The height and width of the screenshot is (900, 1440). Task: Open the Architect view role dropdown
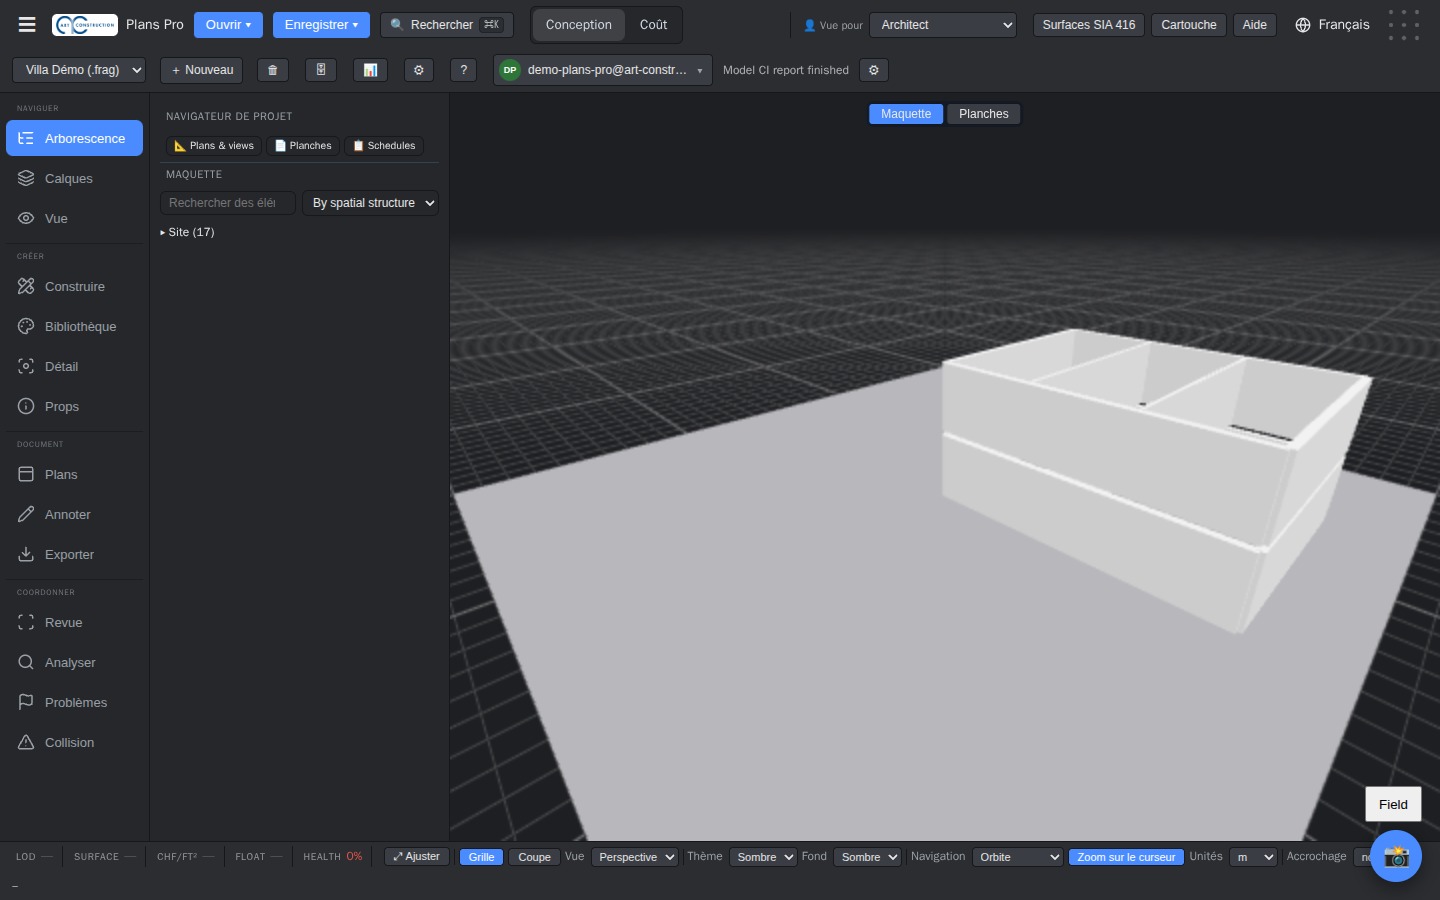tap(943, 25)
